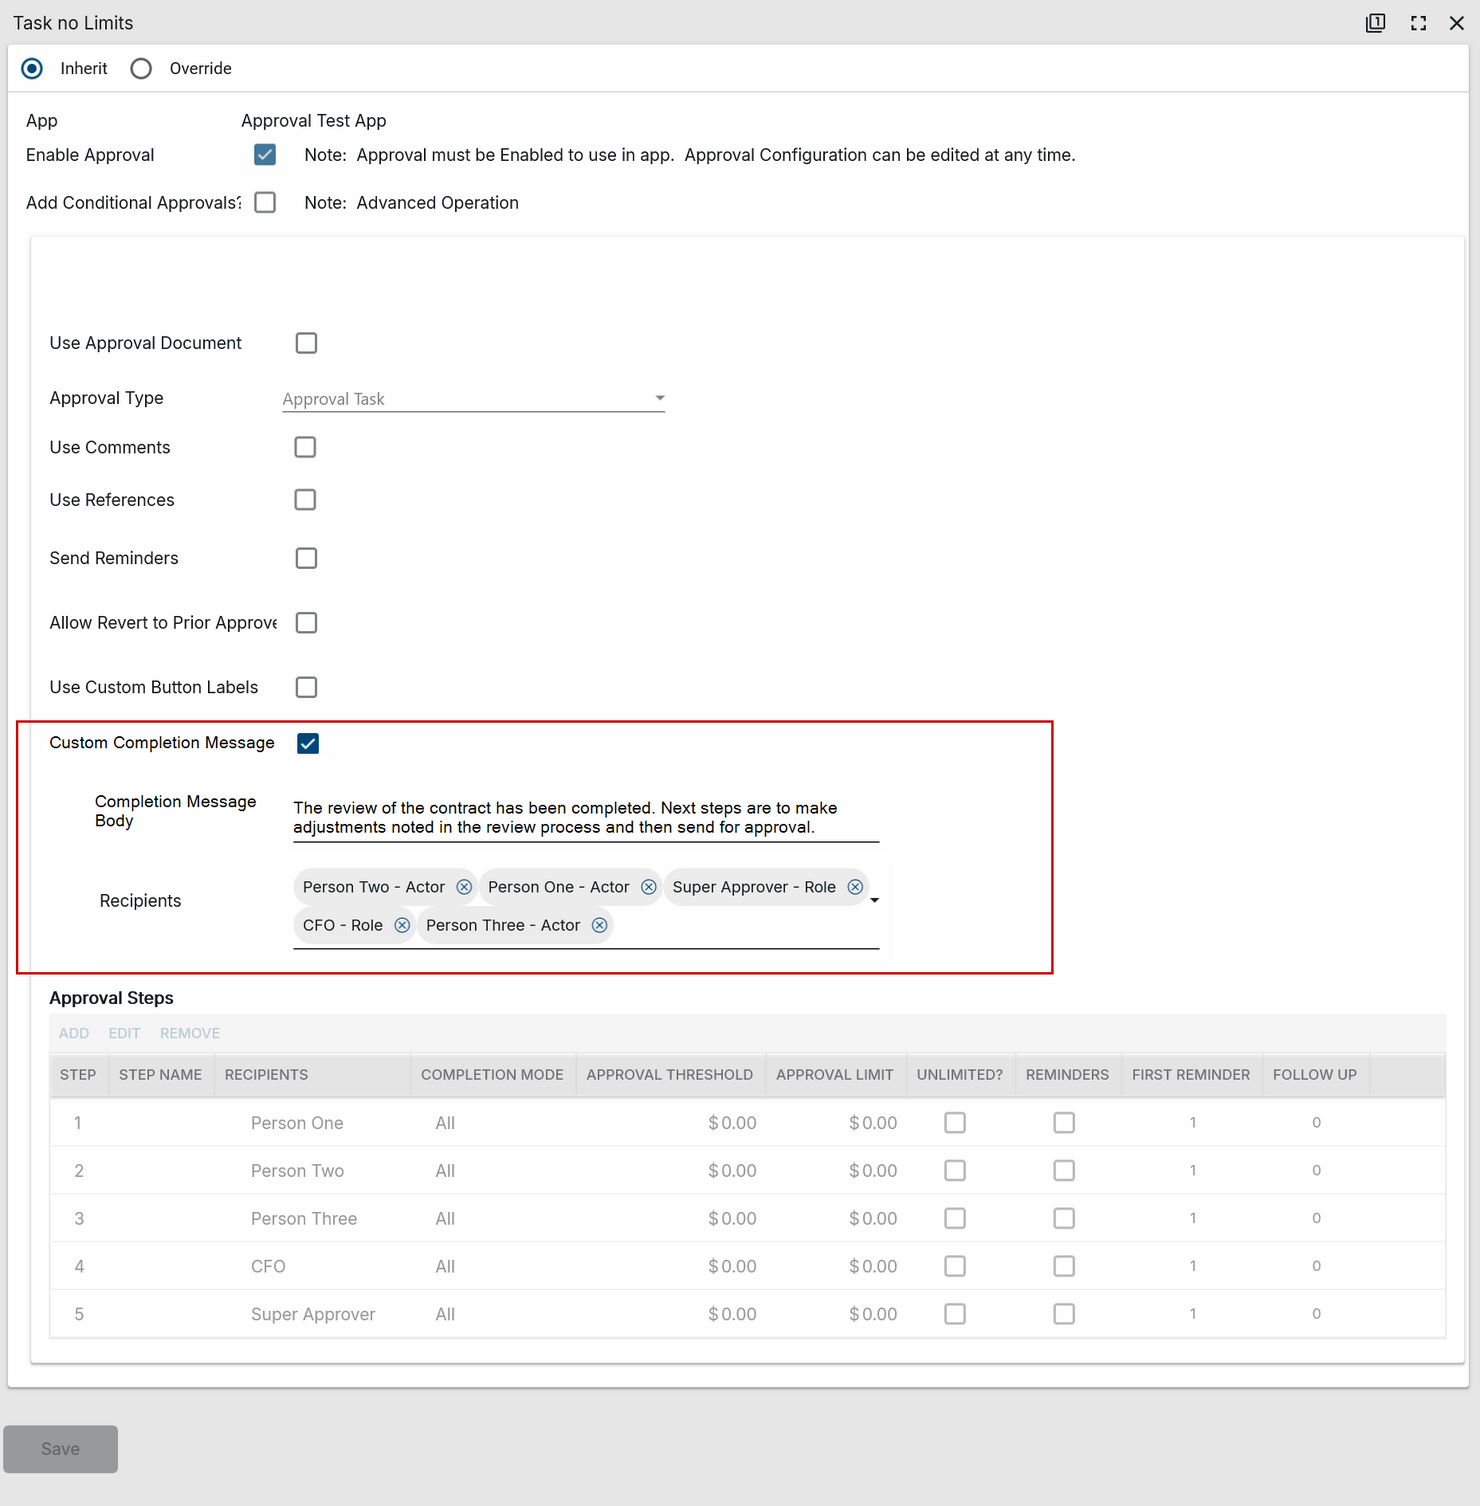Click into the Completion Message Body text field

pyautogui.click(x=585, y=817)
